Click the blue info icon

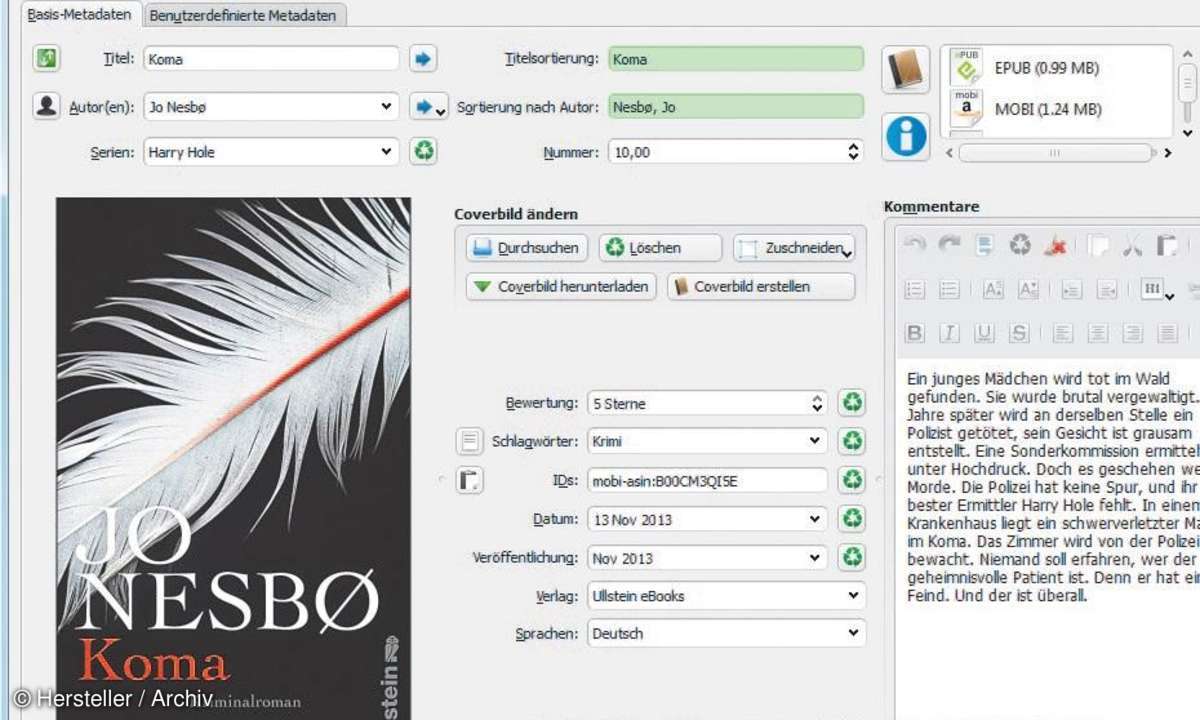pyautogui.click(x=906, y=136)
